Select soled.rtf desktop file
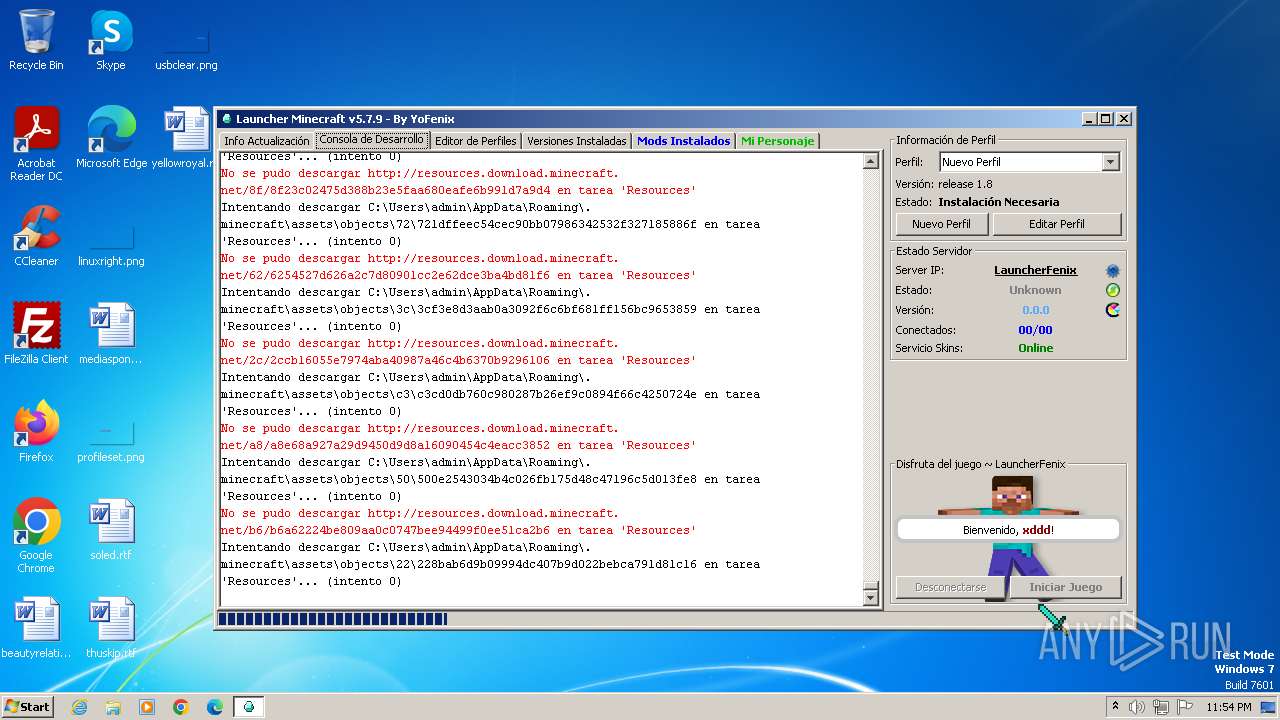 tap(111, 530)
